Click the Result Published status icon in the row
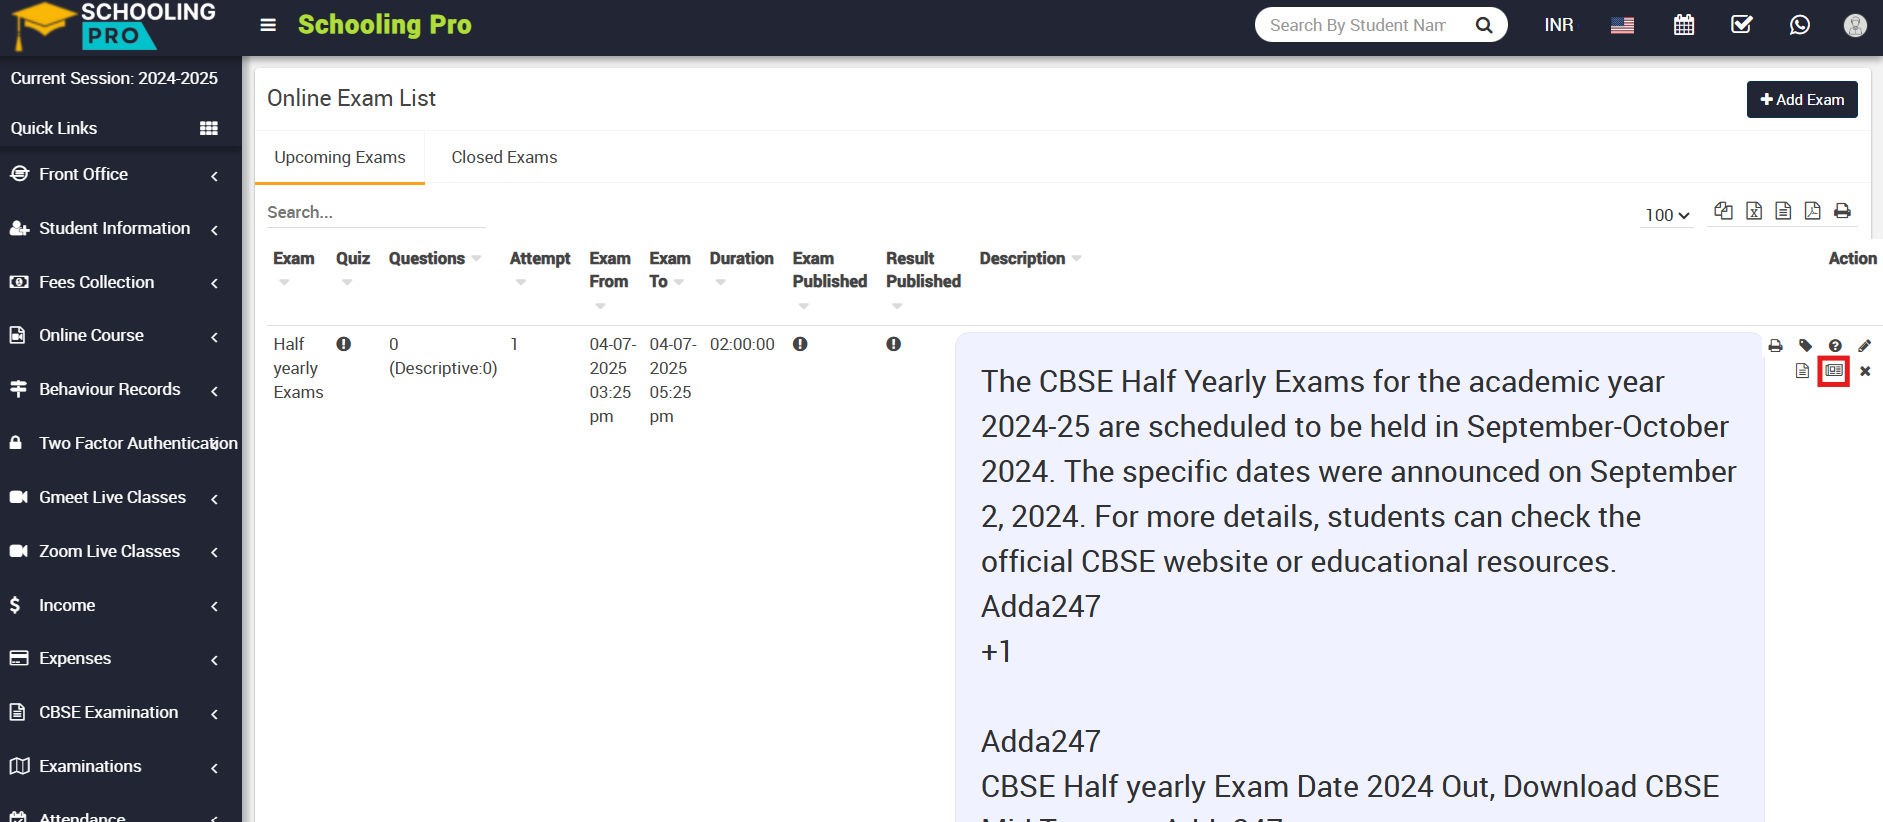Screen dimensions: 1883x822 [894, 344]
